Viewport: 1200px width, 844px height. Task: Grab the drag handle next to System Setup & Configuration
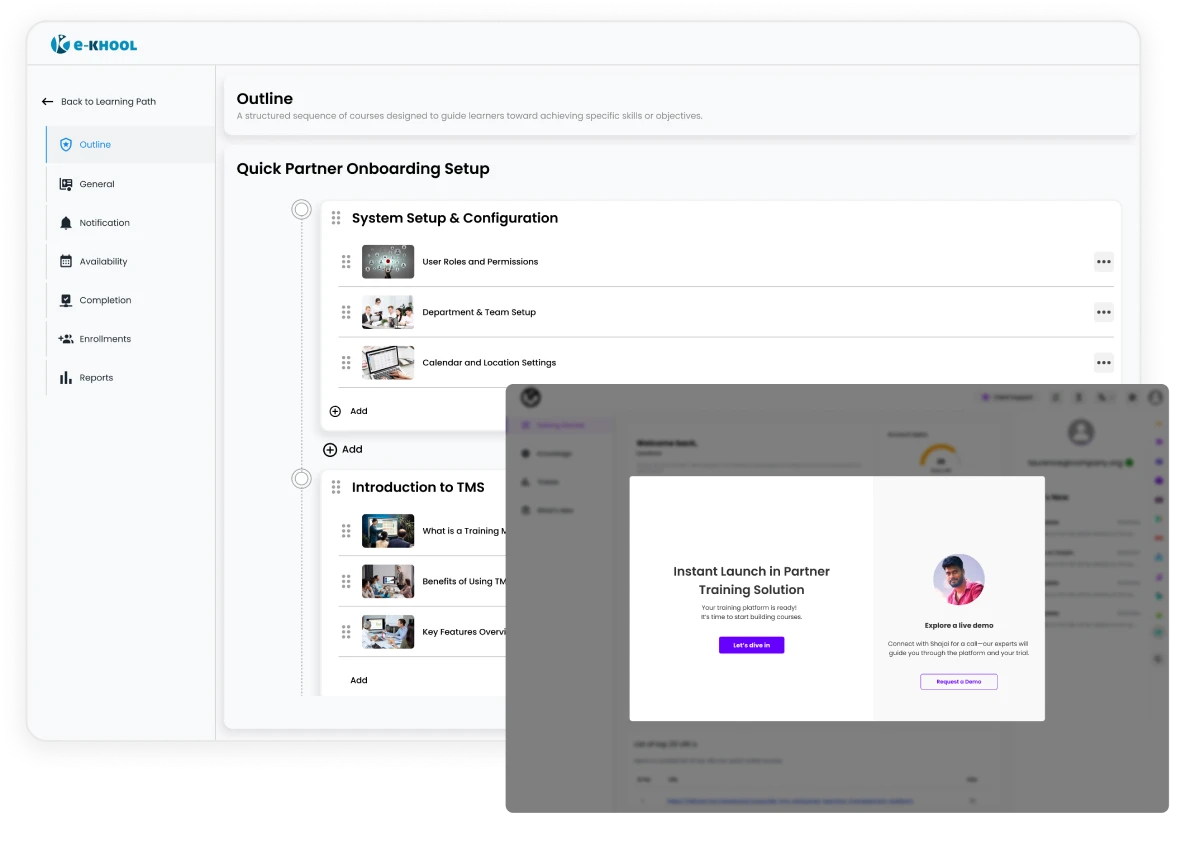point(336,217)
